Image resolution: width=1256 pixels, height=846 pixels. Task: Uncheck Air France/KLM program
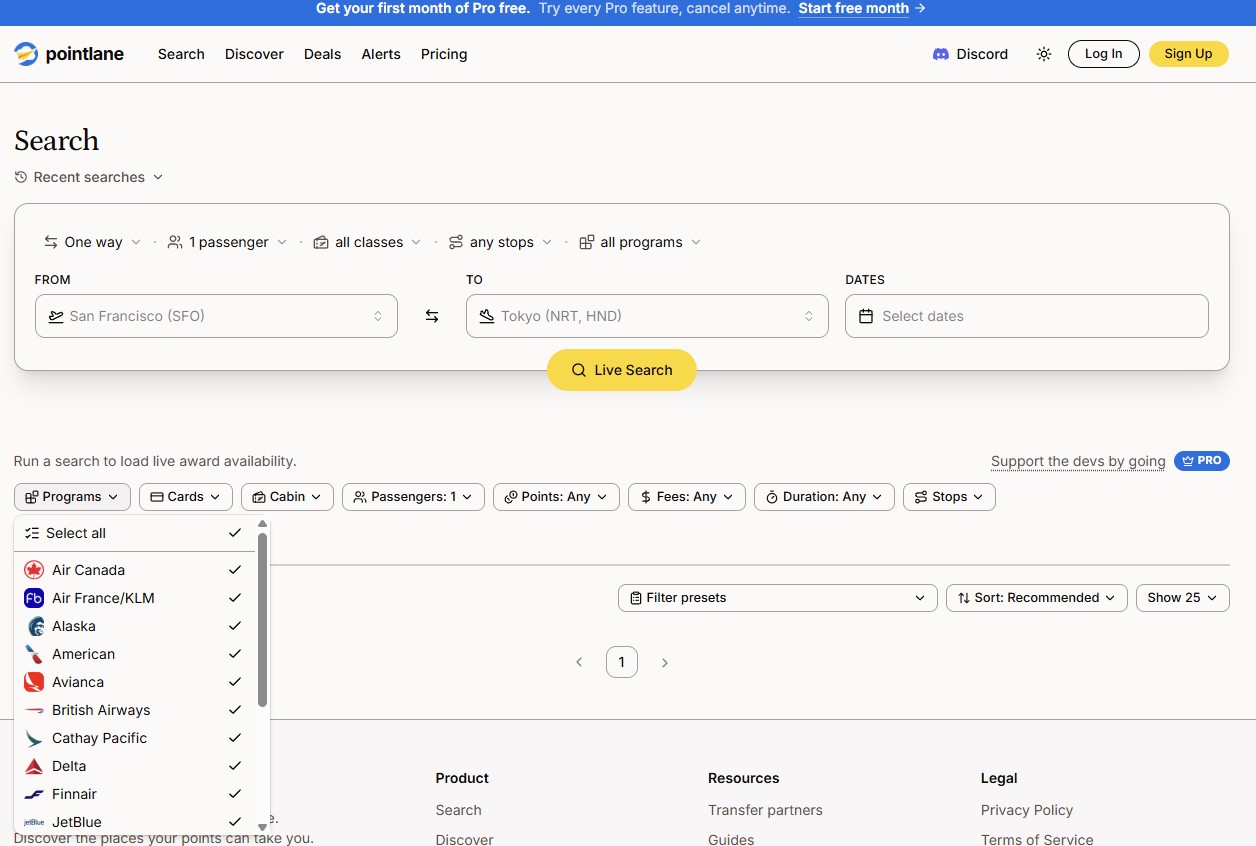pos(235,598)
